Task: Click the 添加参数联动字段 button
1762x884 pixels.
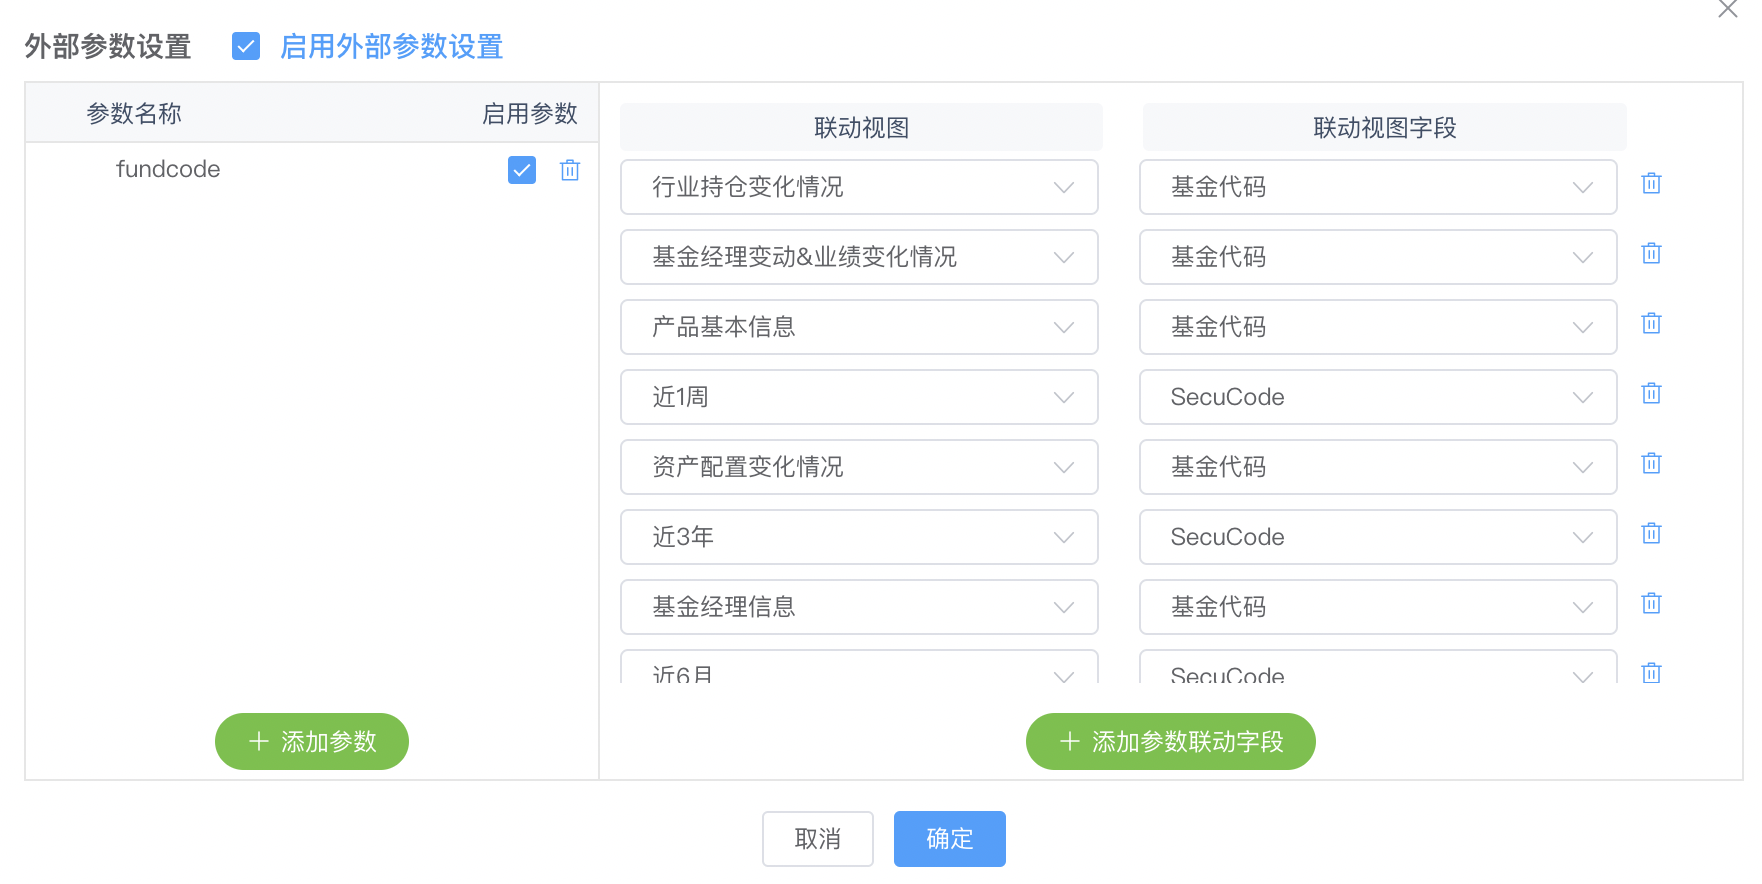Action: click(1170, 741)
